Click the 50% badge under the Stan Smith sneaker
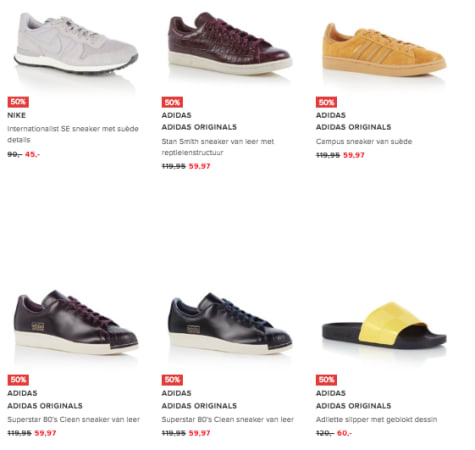Image resolution: width=475 pixels, height=450 pixels. click(x=172, y=102)
